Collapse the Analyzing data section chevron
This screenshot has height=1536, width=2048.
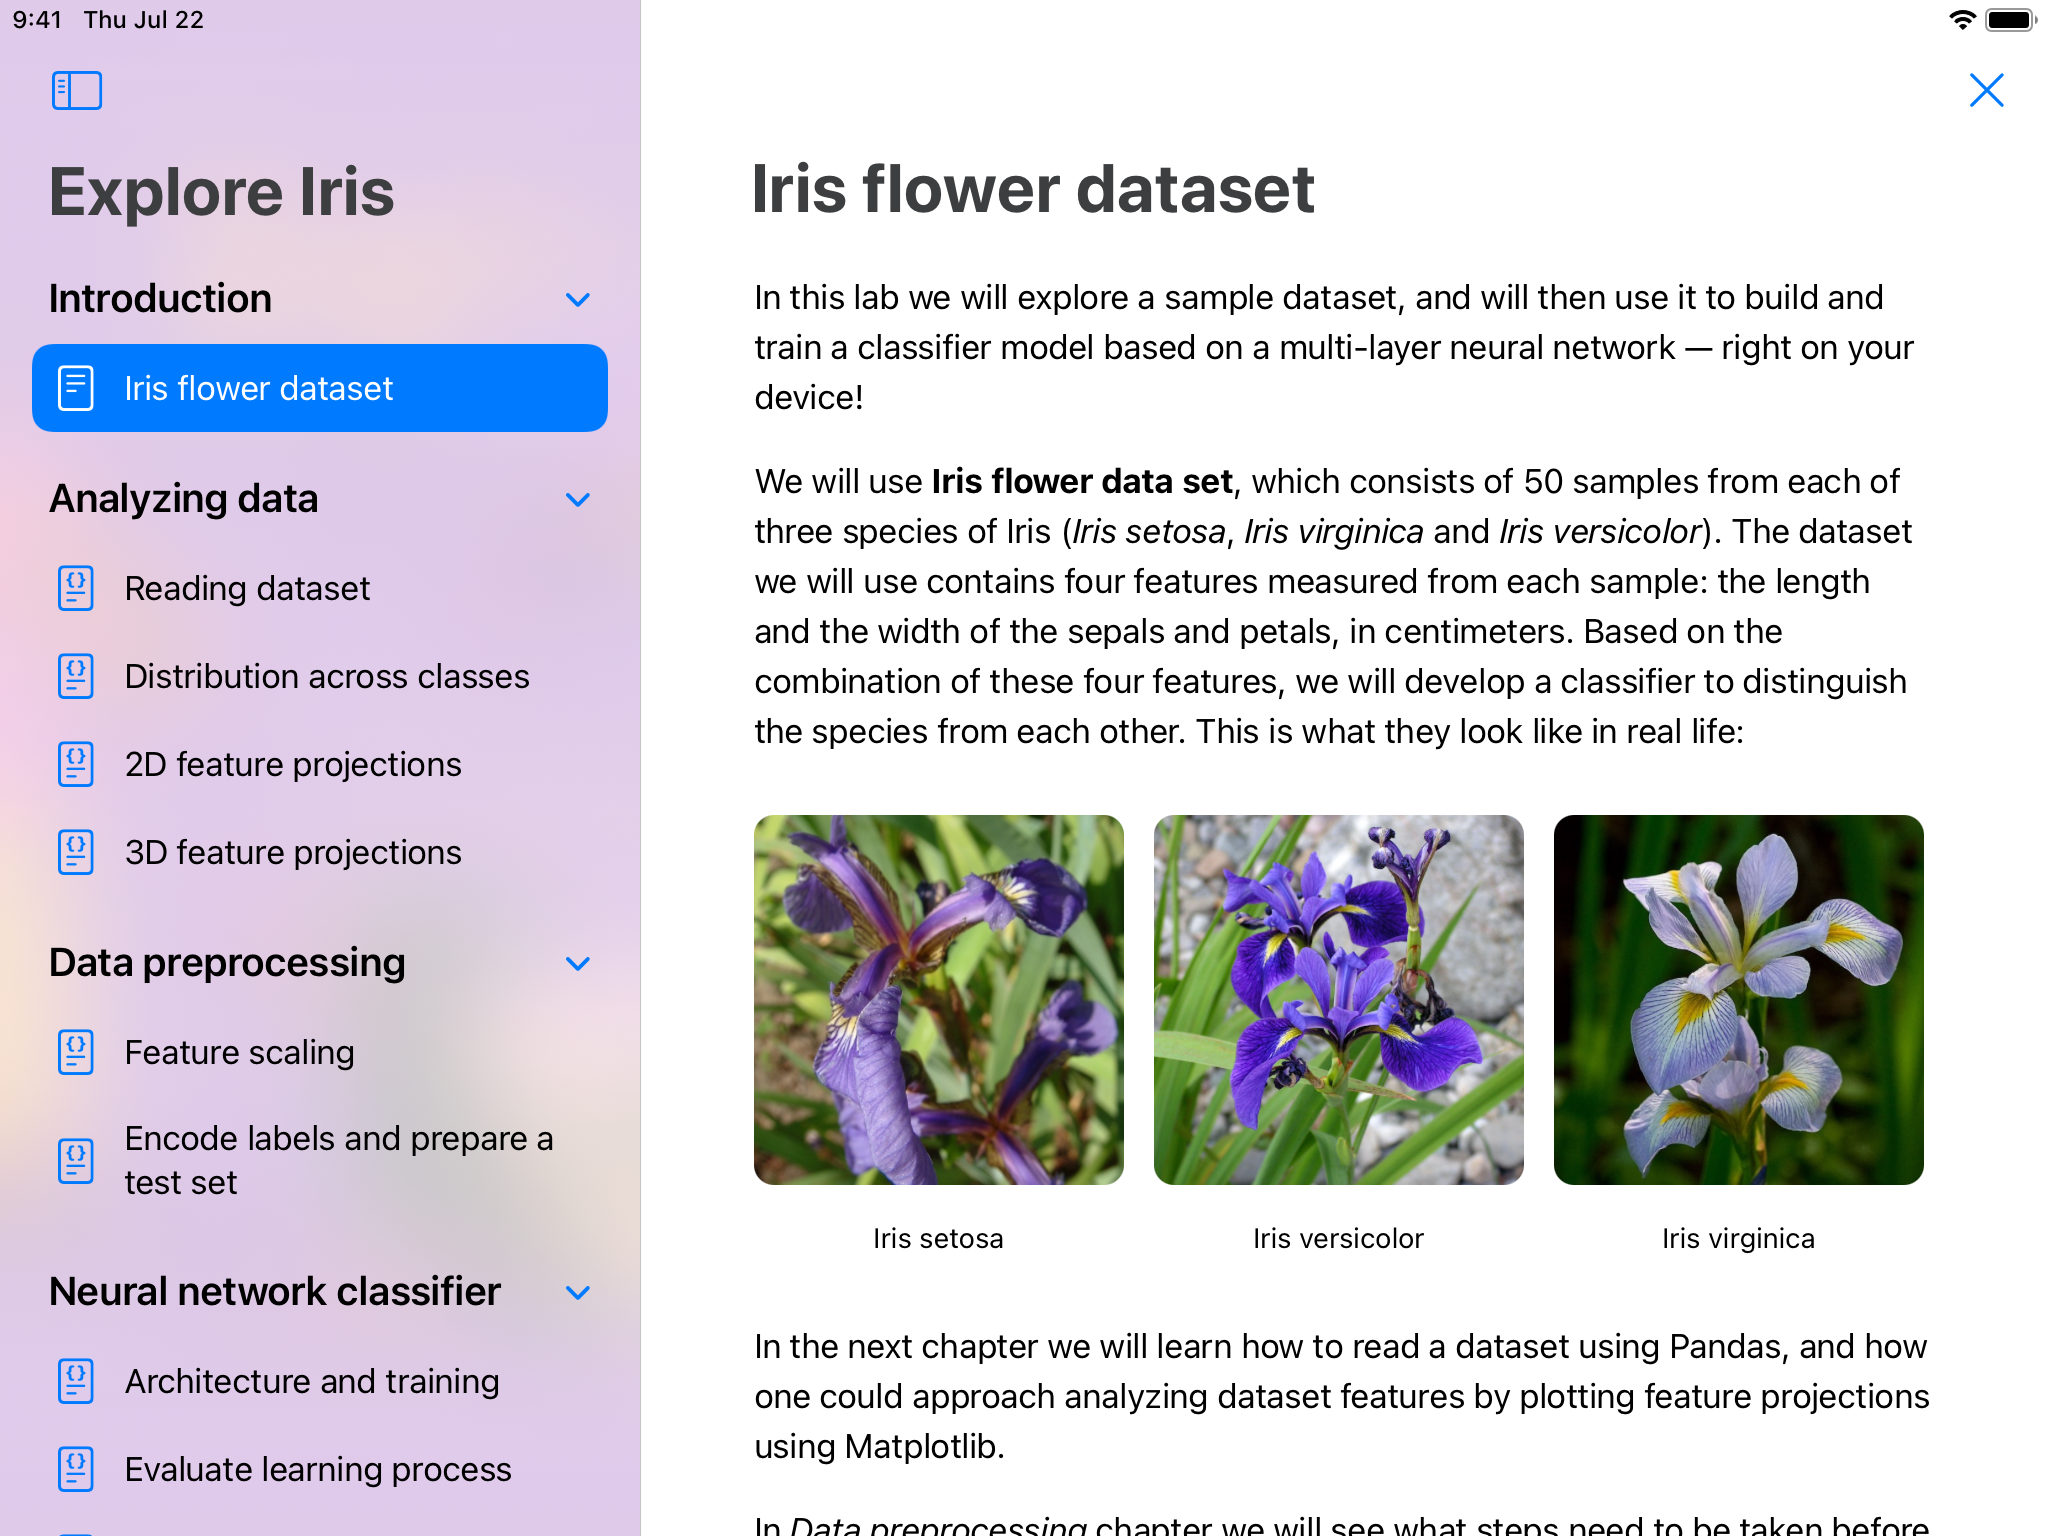[x=578, y=499]
